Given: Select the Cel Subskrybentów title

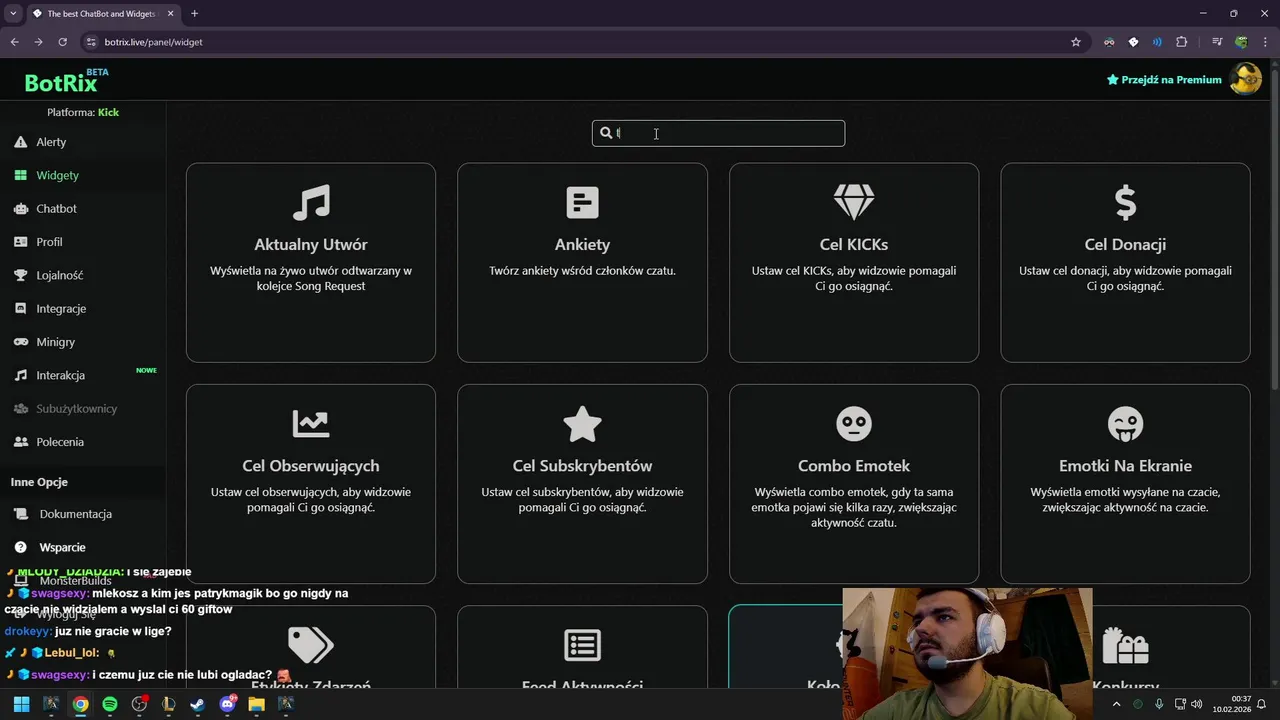Looking at the screenshot, I should coord(582,466).
